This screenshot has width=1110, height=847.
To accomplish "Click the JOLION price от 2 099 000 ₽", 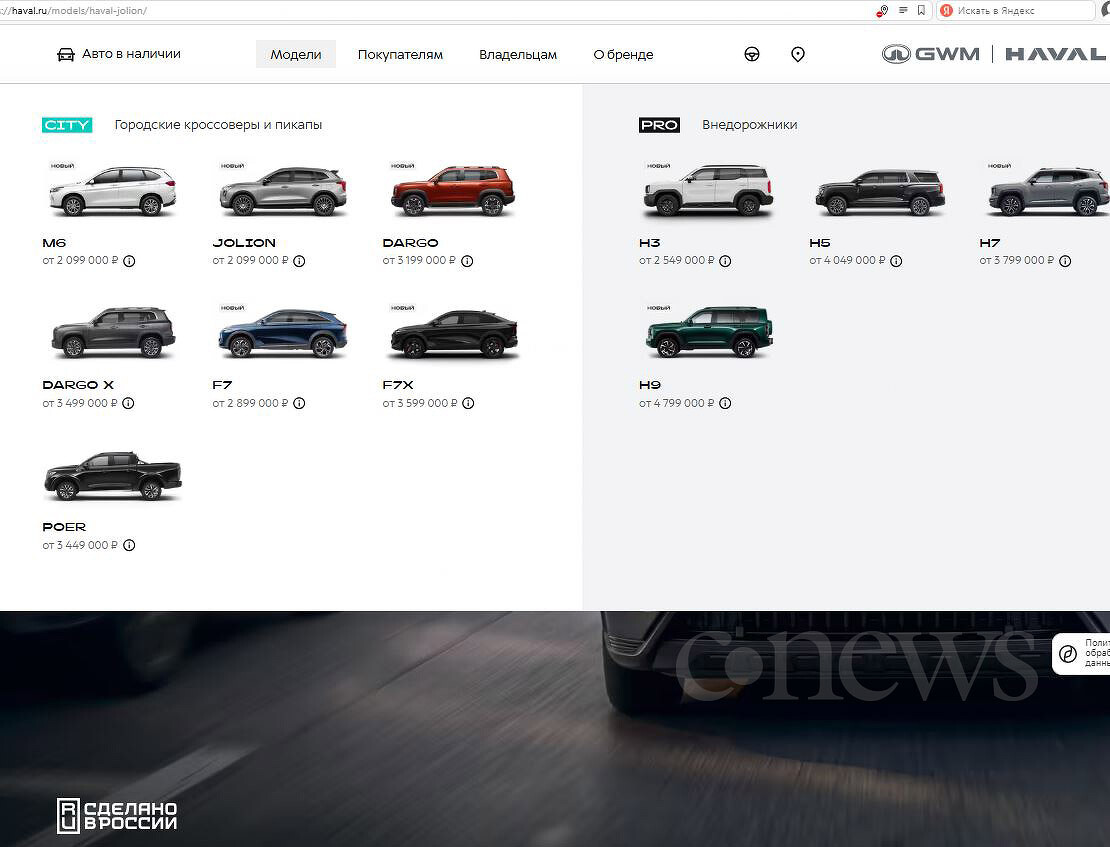I will click(x=251, y=261).
